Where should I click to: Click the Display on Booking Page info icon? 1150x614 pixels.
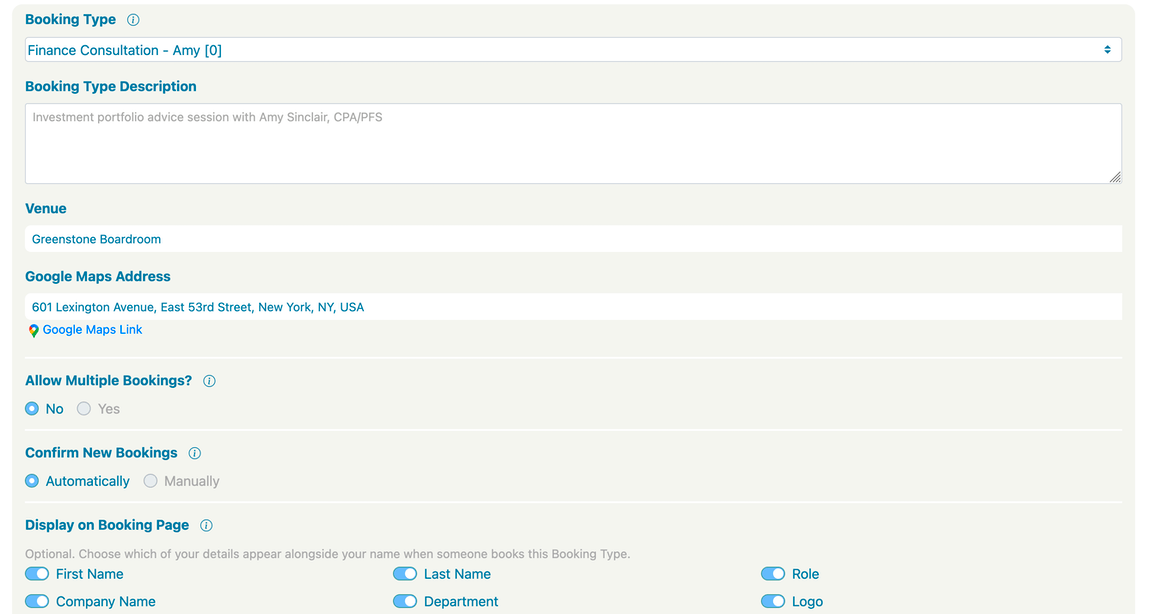(x=206, y=525)
